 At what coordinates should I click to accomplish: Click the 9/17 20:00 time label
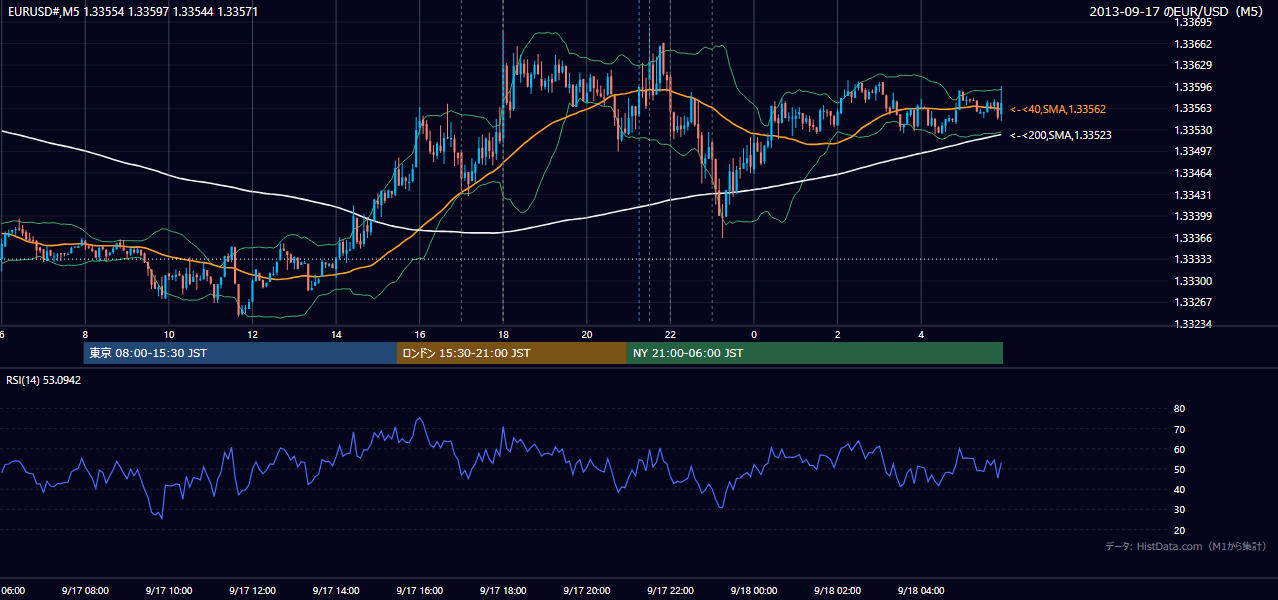tap(586, 591)
